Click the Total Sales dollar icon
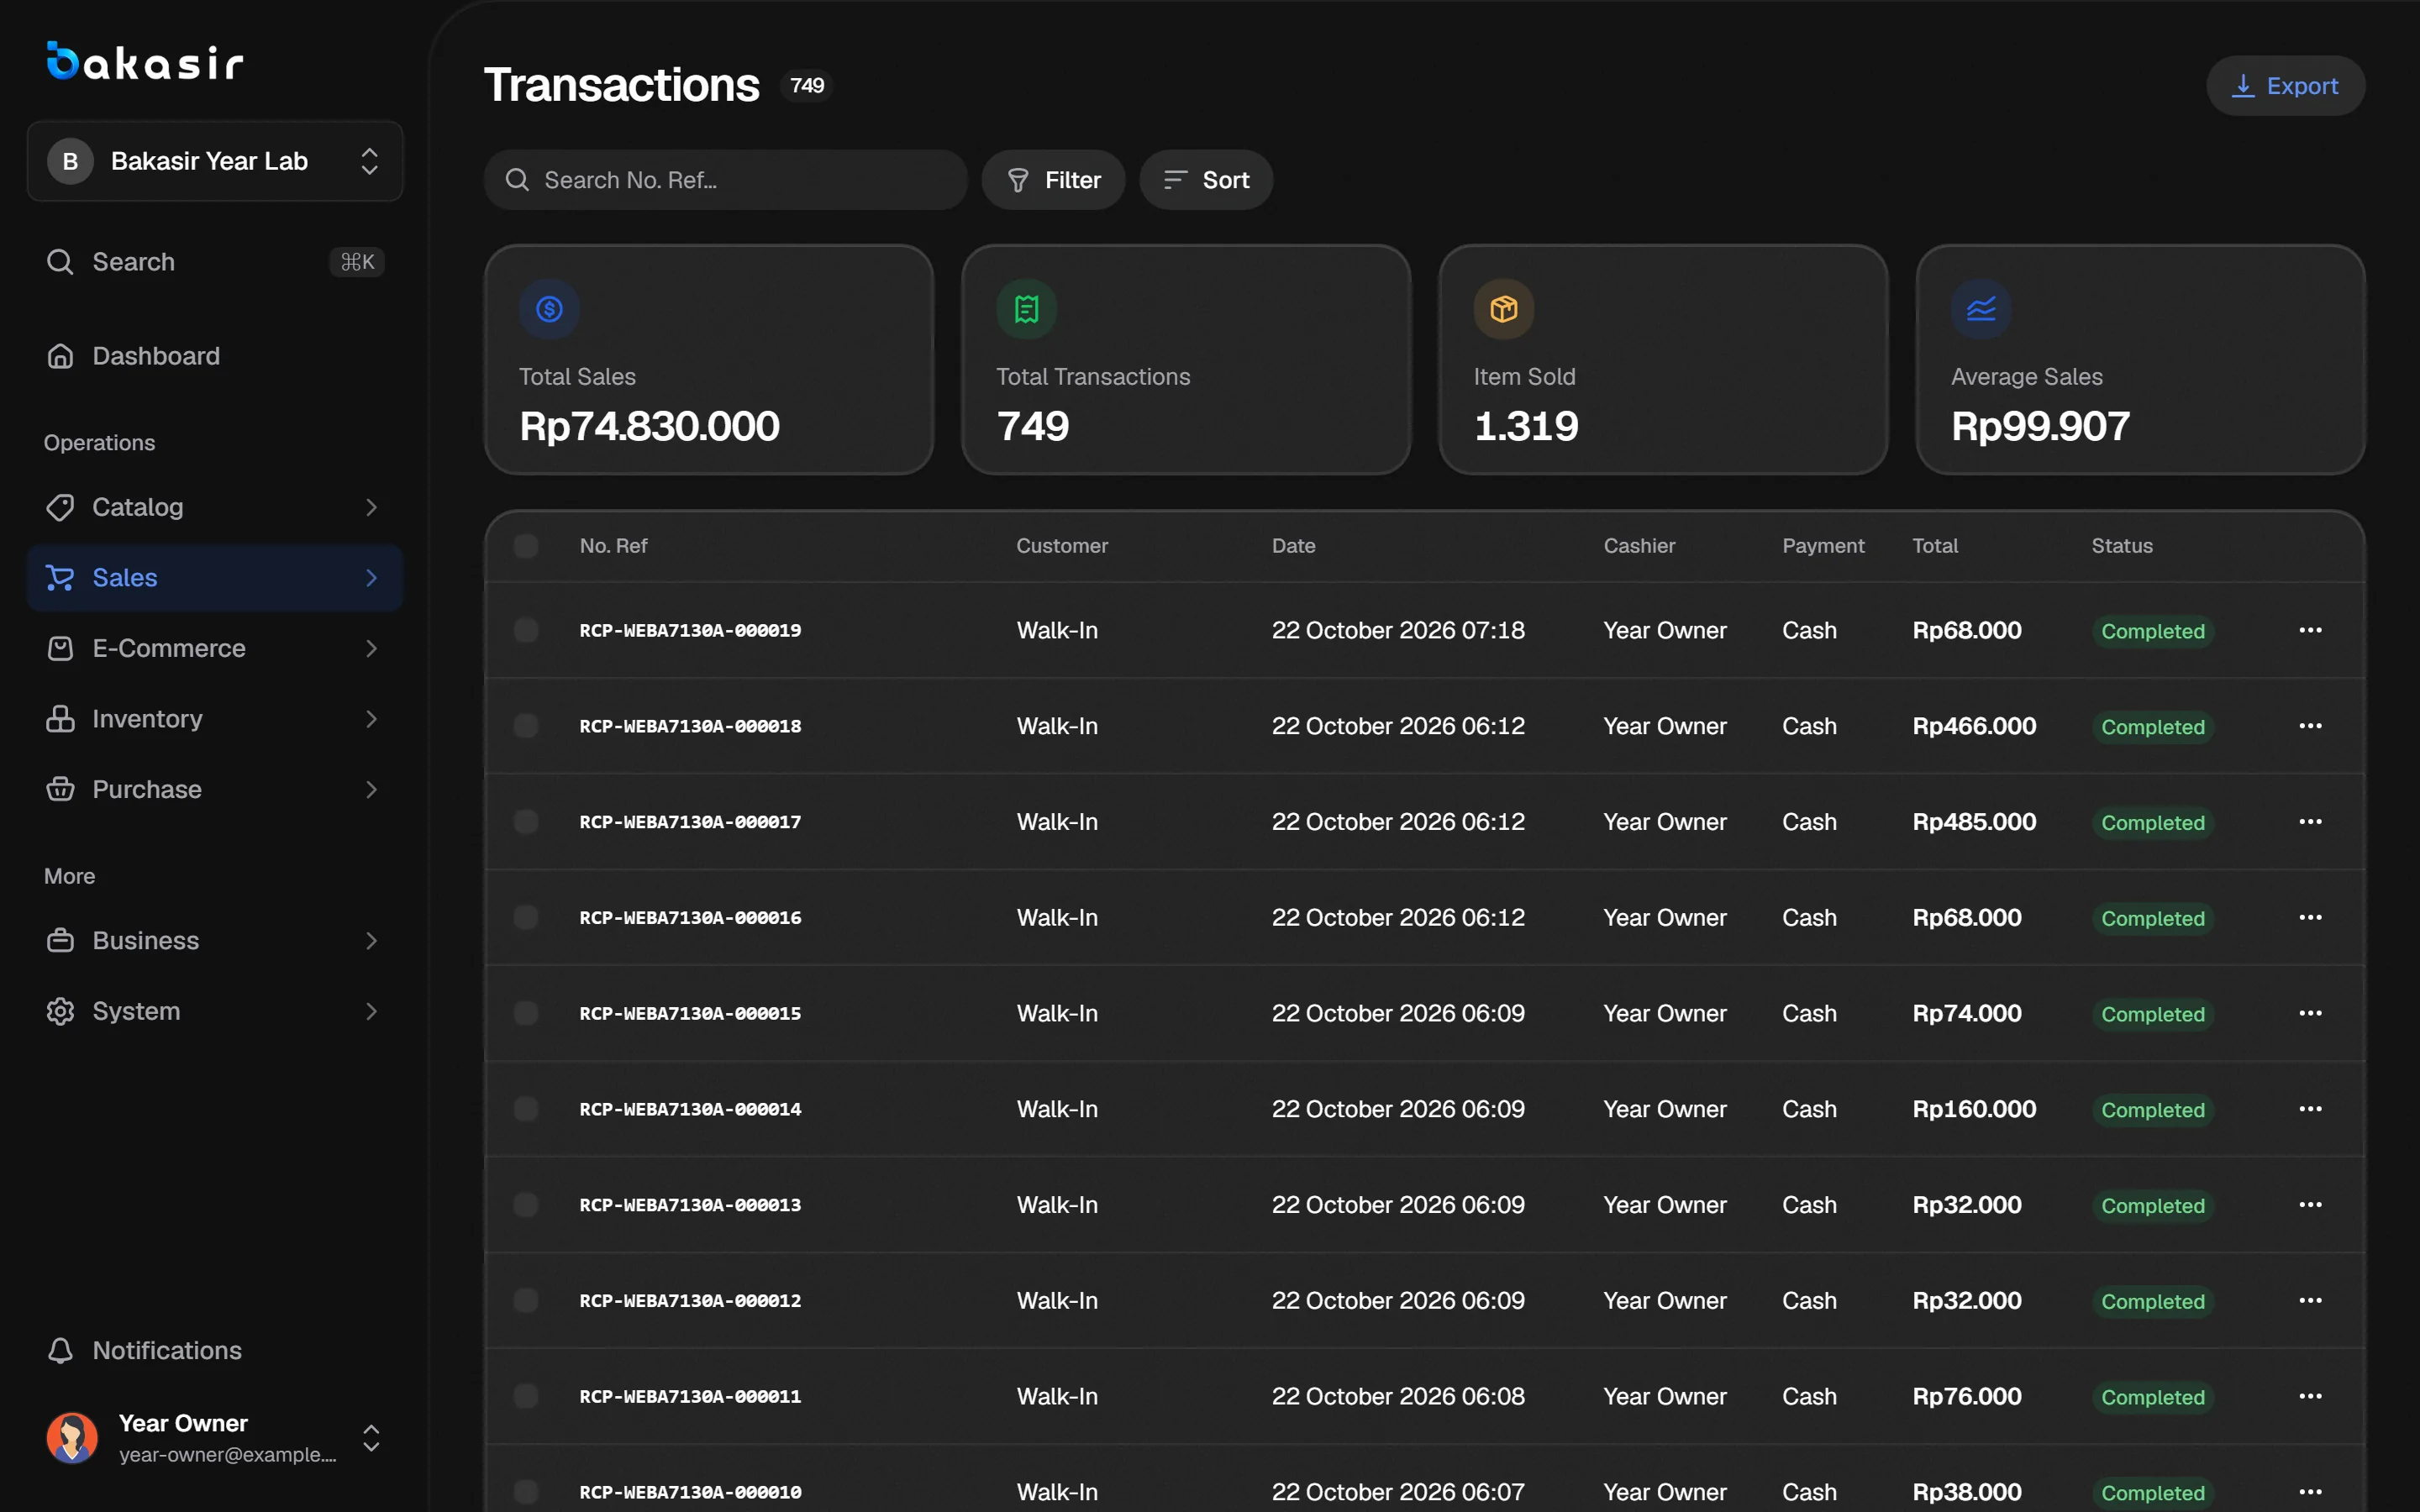 point(549,309)
